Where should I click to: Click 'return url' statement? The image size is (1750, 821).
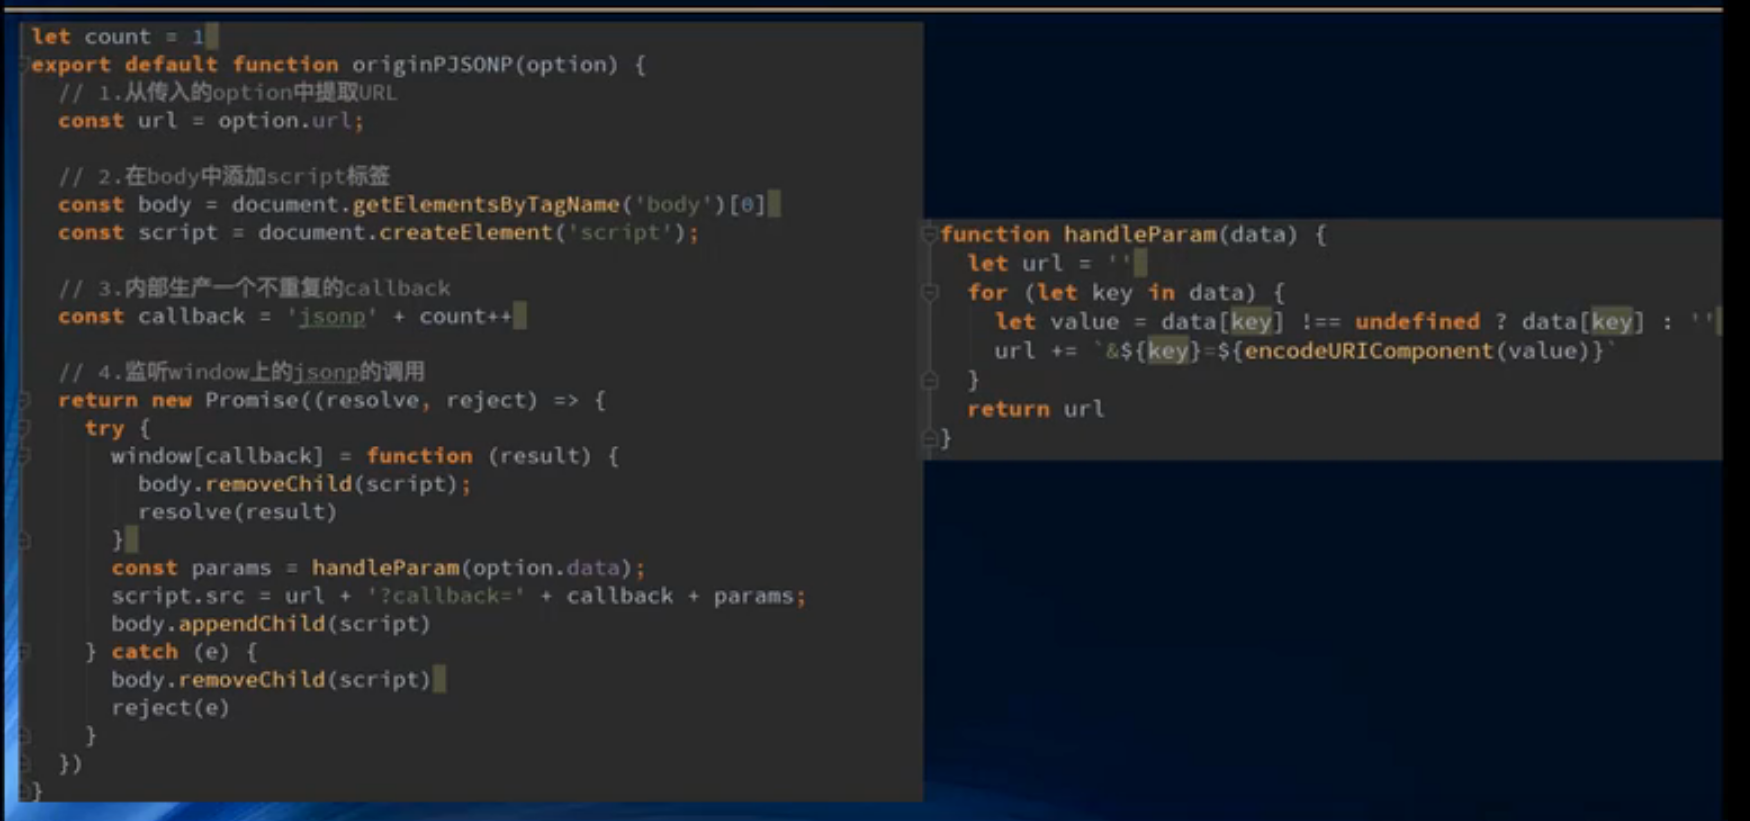point(1035,410)
